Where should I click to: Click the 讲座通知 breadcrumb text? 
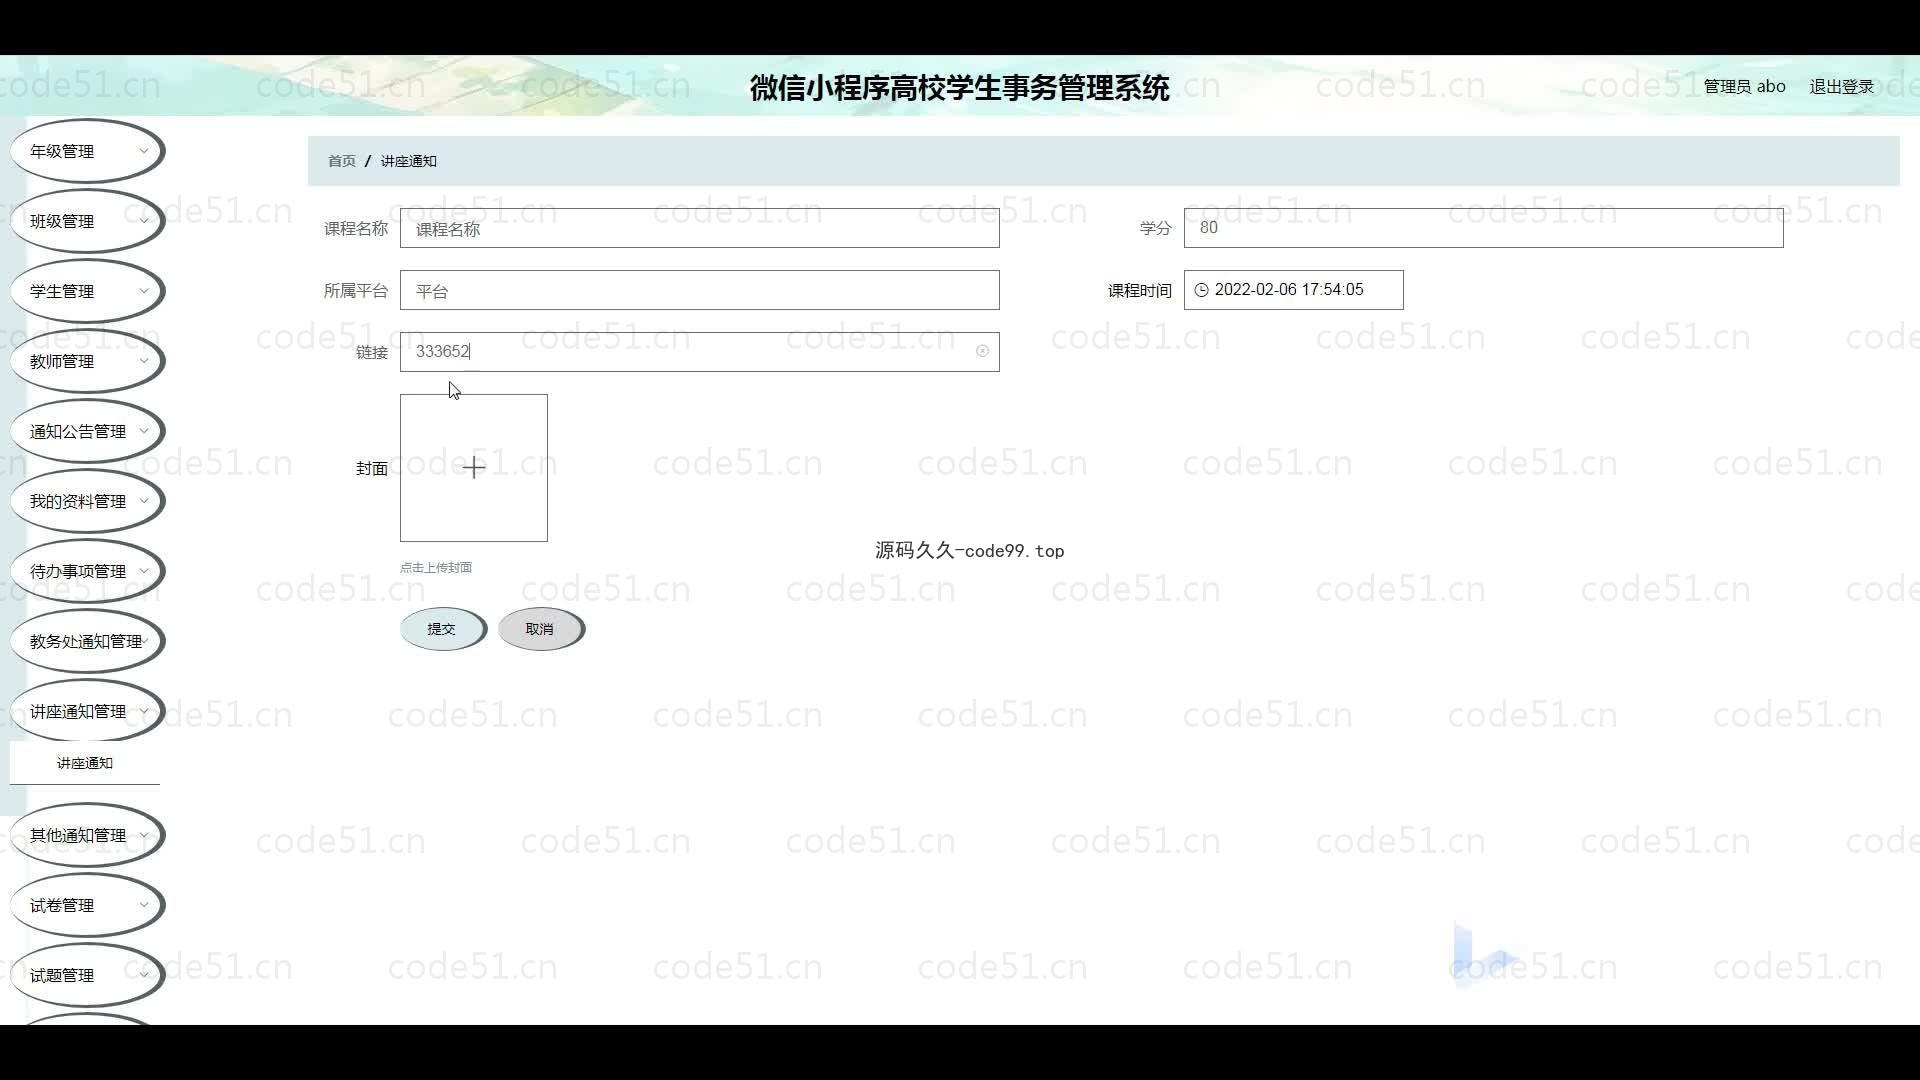pyautogui.click(x=409, y=161)
